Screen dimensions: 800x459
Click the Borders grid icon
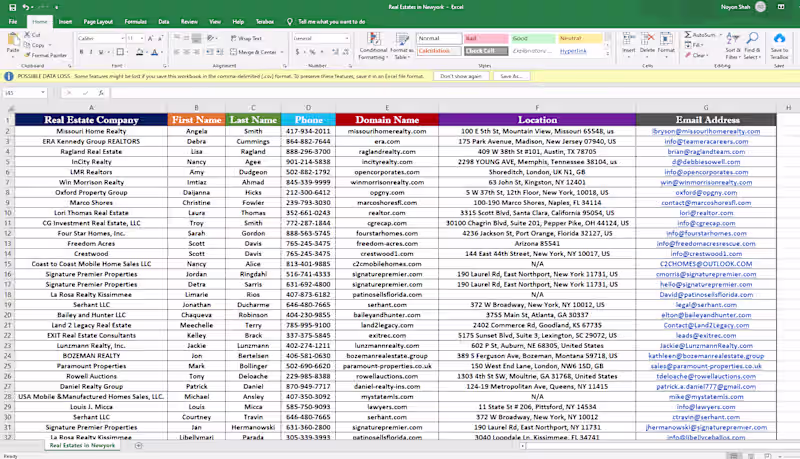click(120, 52)
